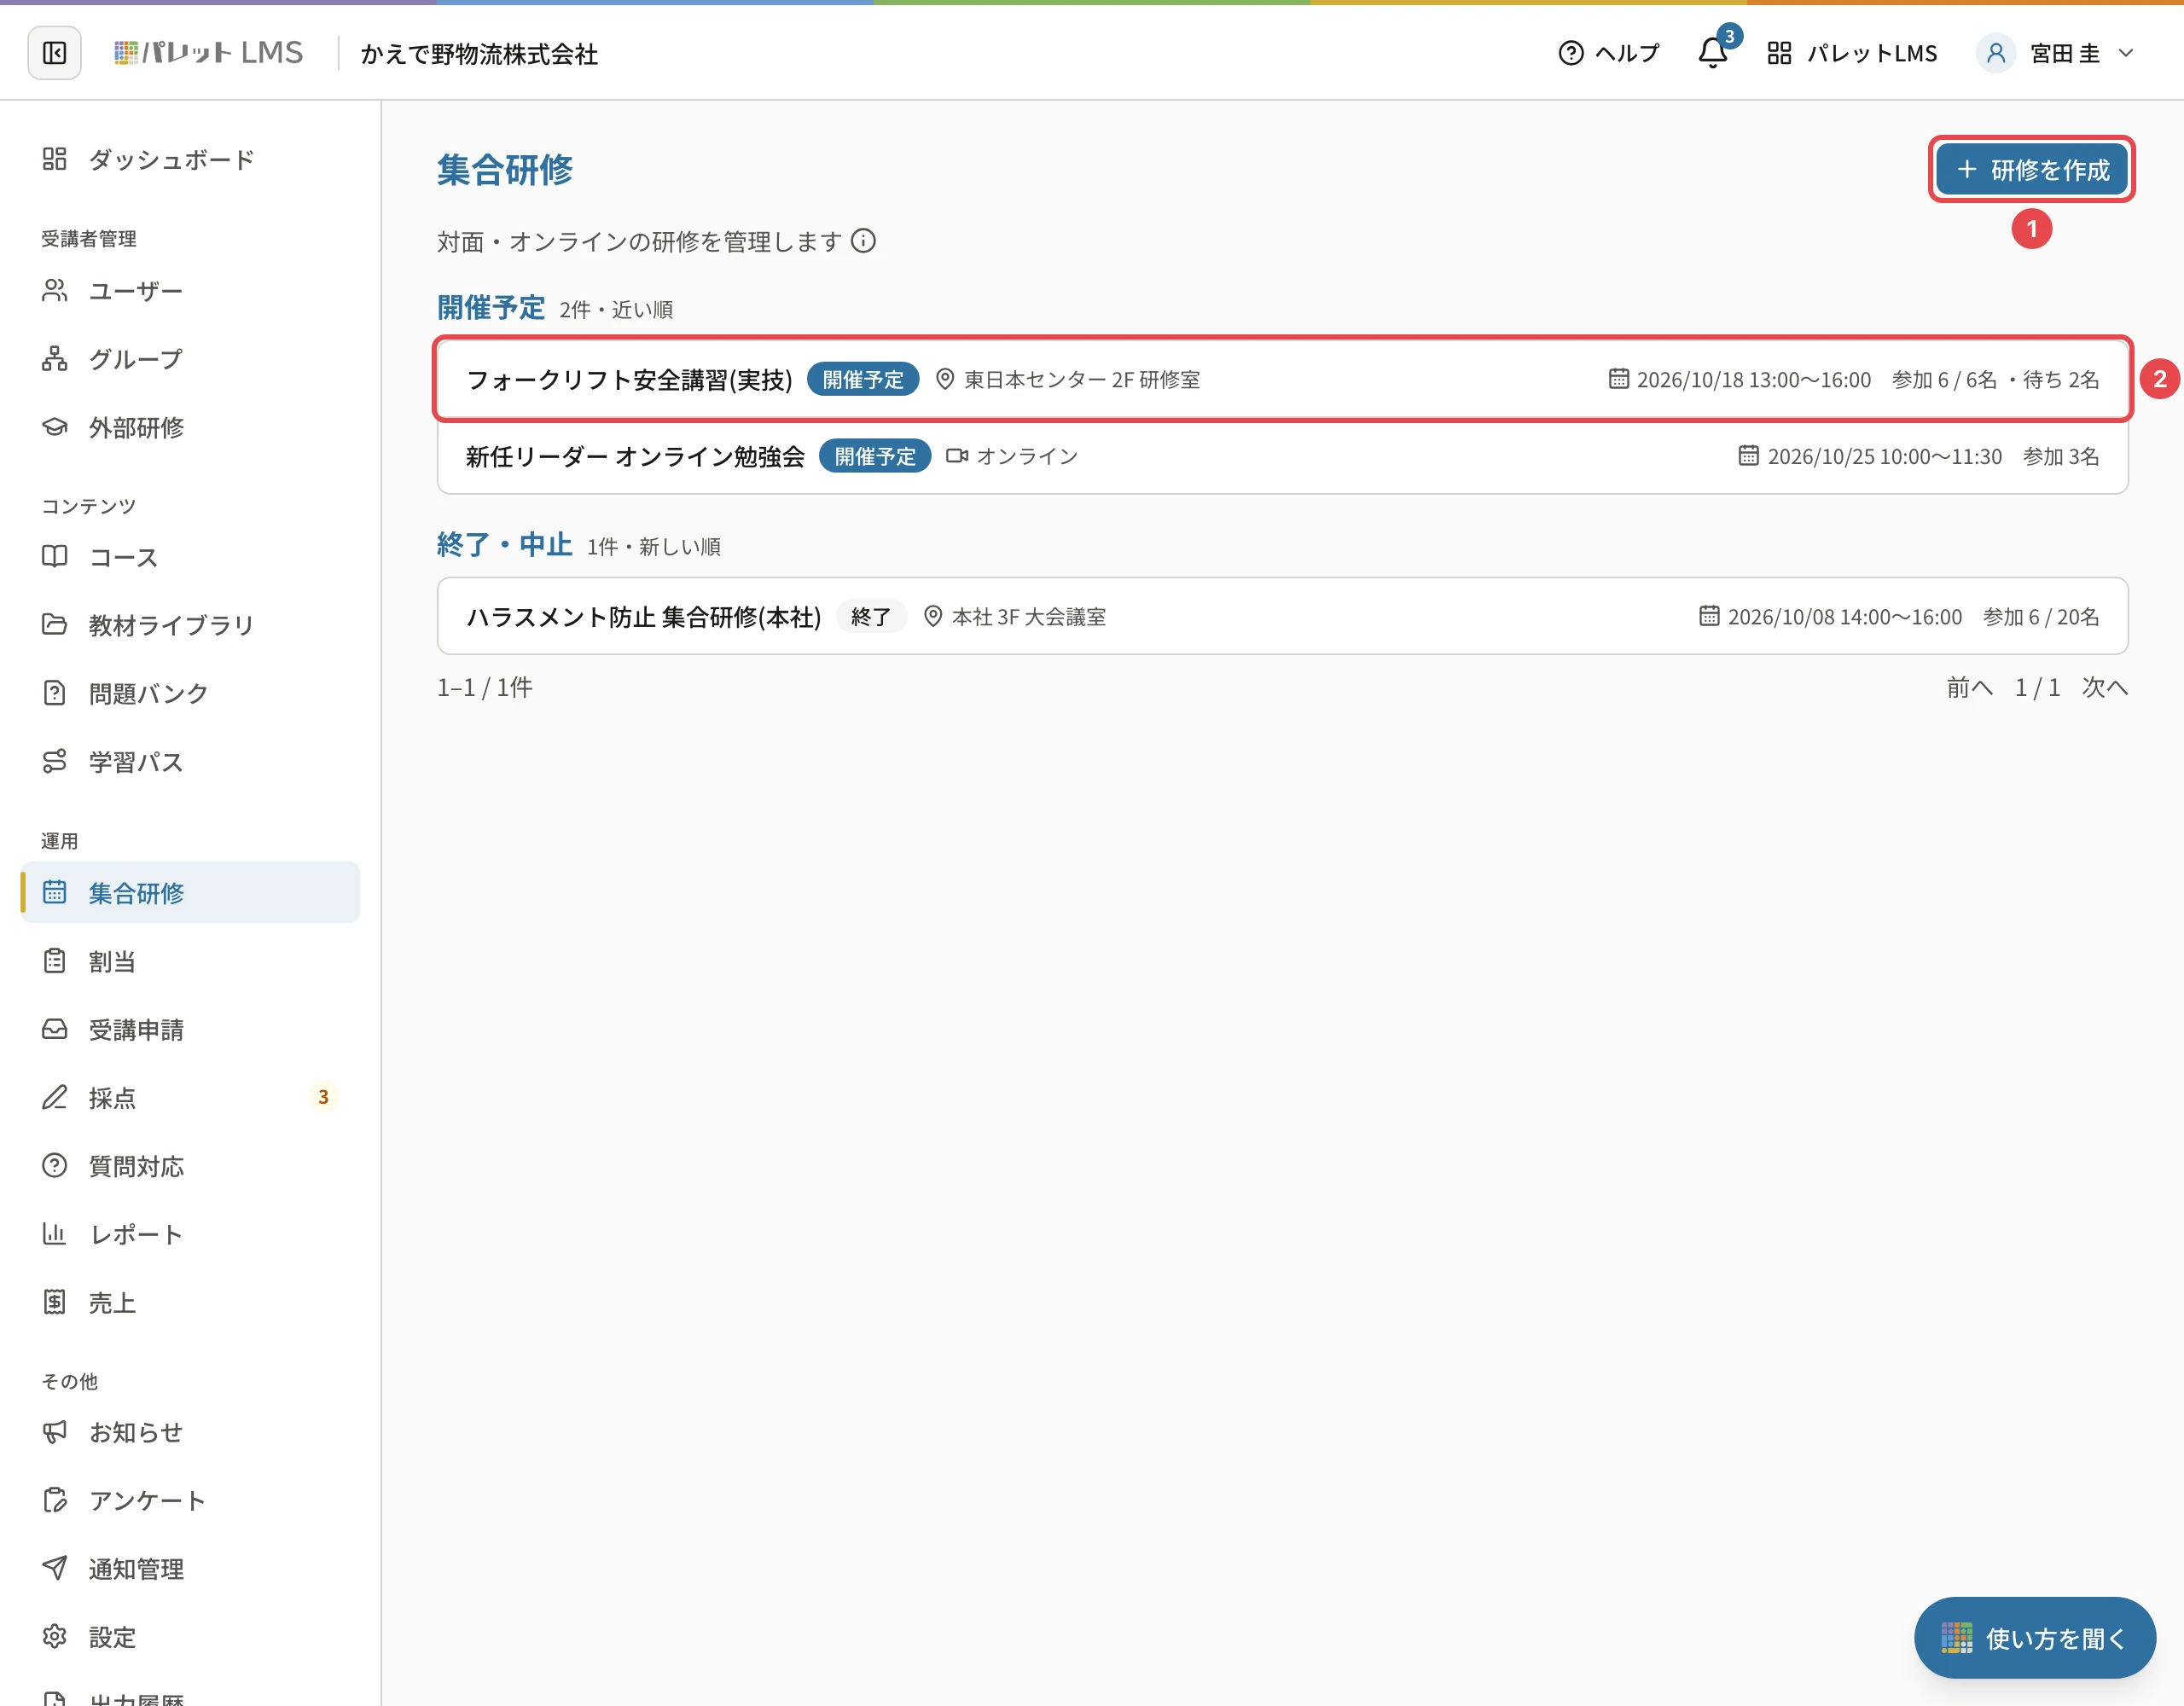Open the ハラスメント防止 集合研修(本社) row
This screenshot has width=2184, height=1706.
(1283, 616)
